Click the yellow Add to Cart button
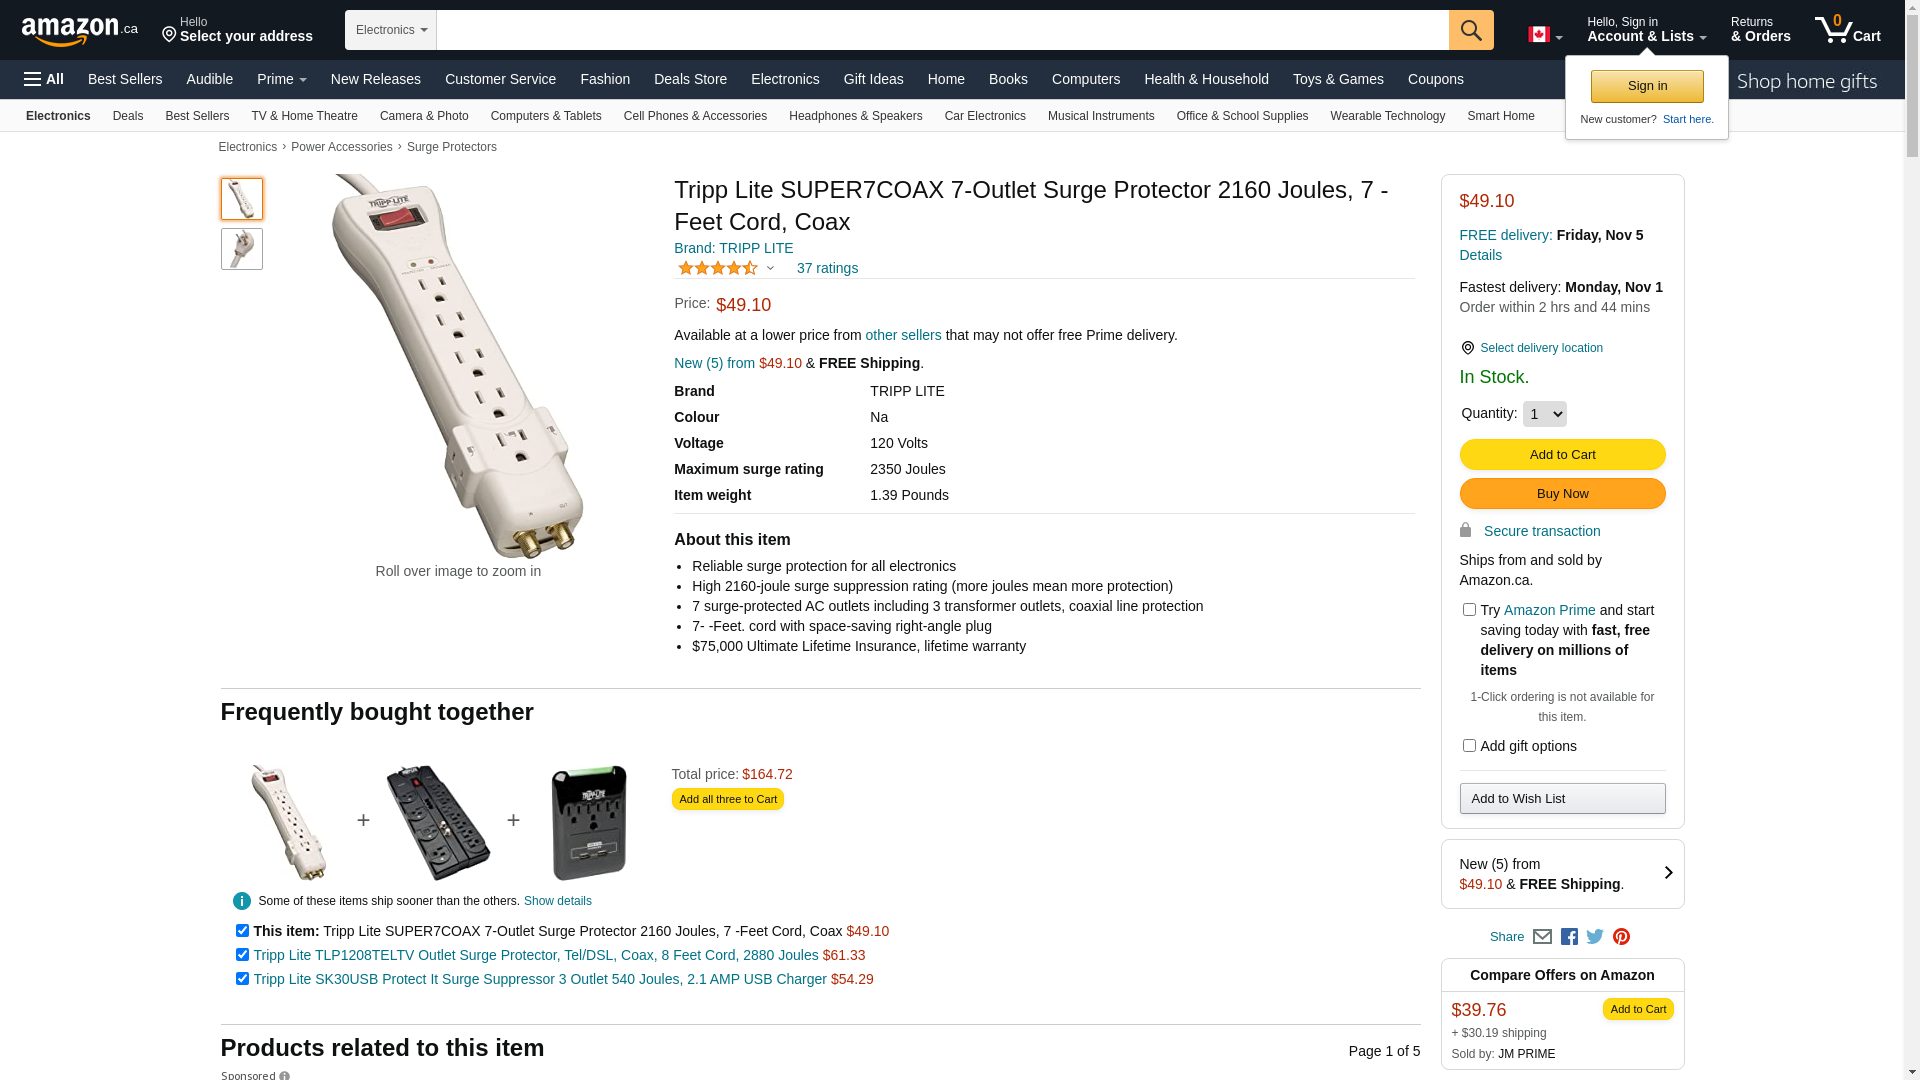Viewport: 1920px width, 1080px height. (x=1562, y=455)
